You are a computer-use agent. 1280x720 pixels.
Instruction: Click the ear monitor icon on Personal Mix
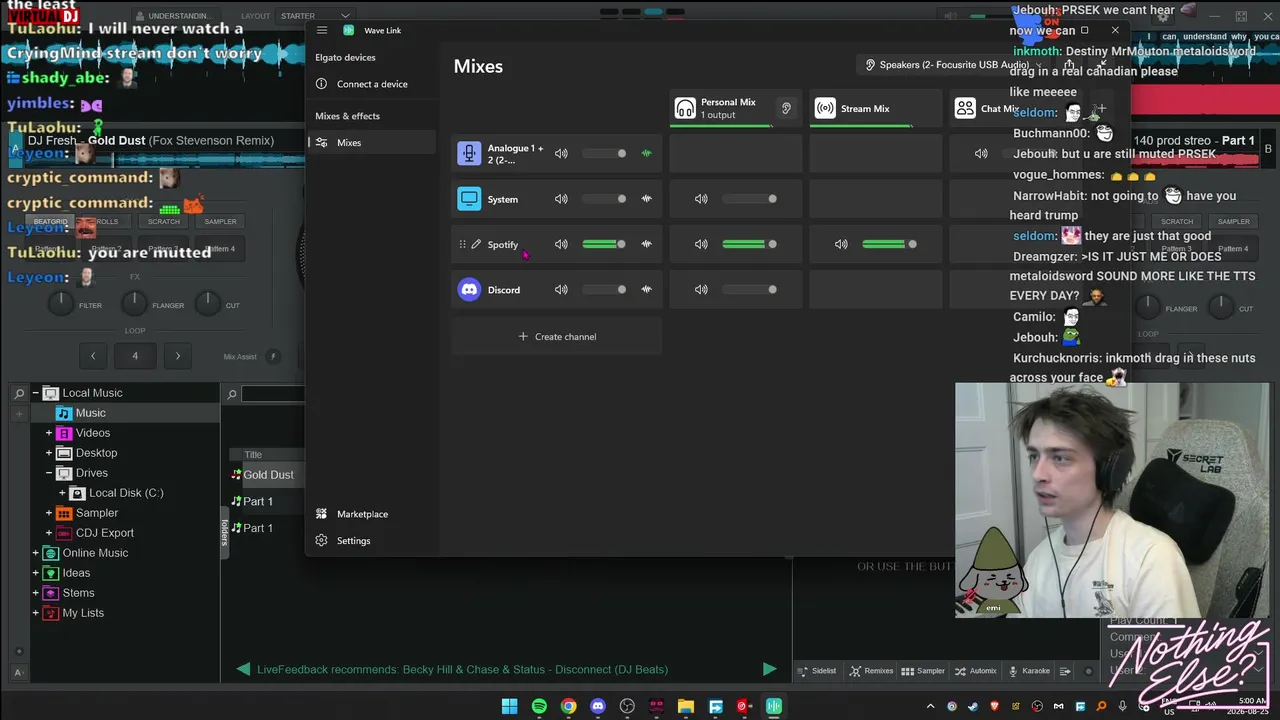pos(786,108)
